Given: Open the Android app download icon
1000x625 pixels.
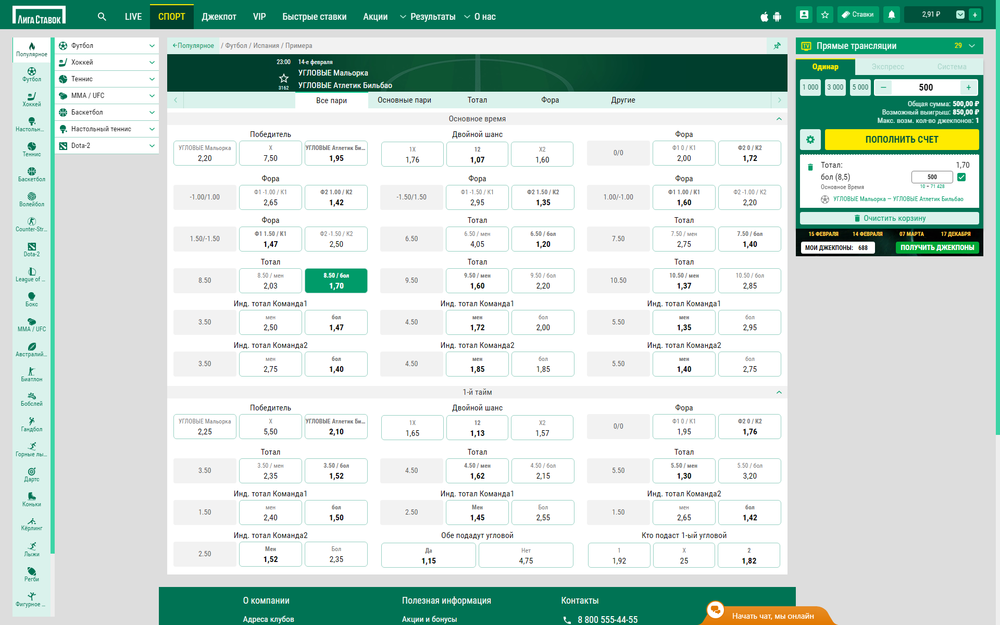Looking at the screenshot, I should (x=777, y=17).
